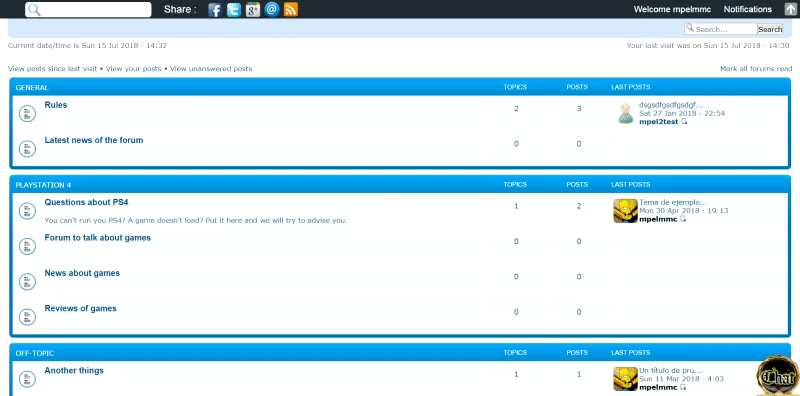800x396 pixels.
Task: Open the News about games forum
Action: pos(82,273)
